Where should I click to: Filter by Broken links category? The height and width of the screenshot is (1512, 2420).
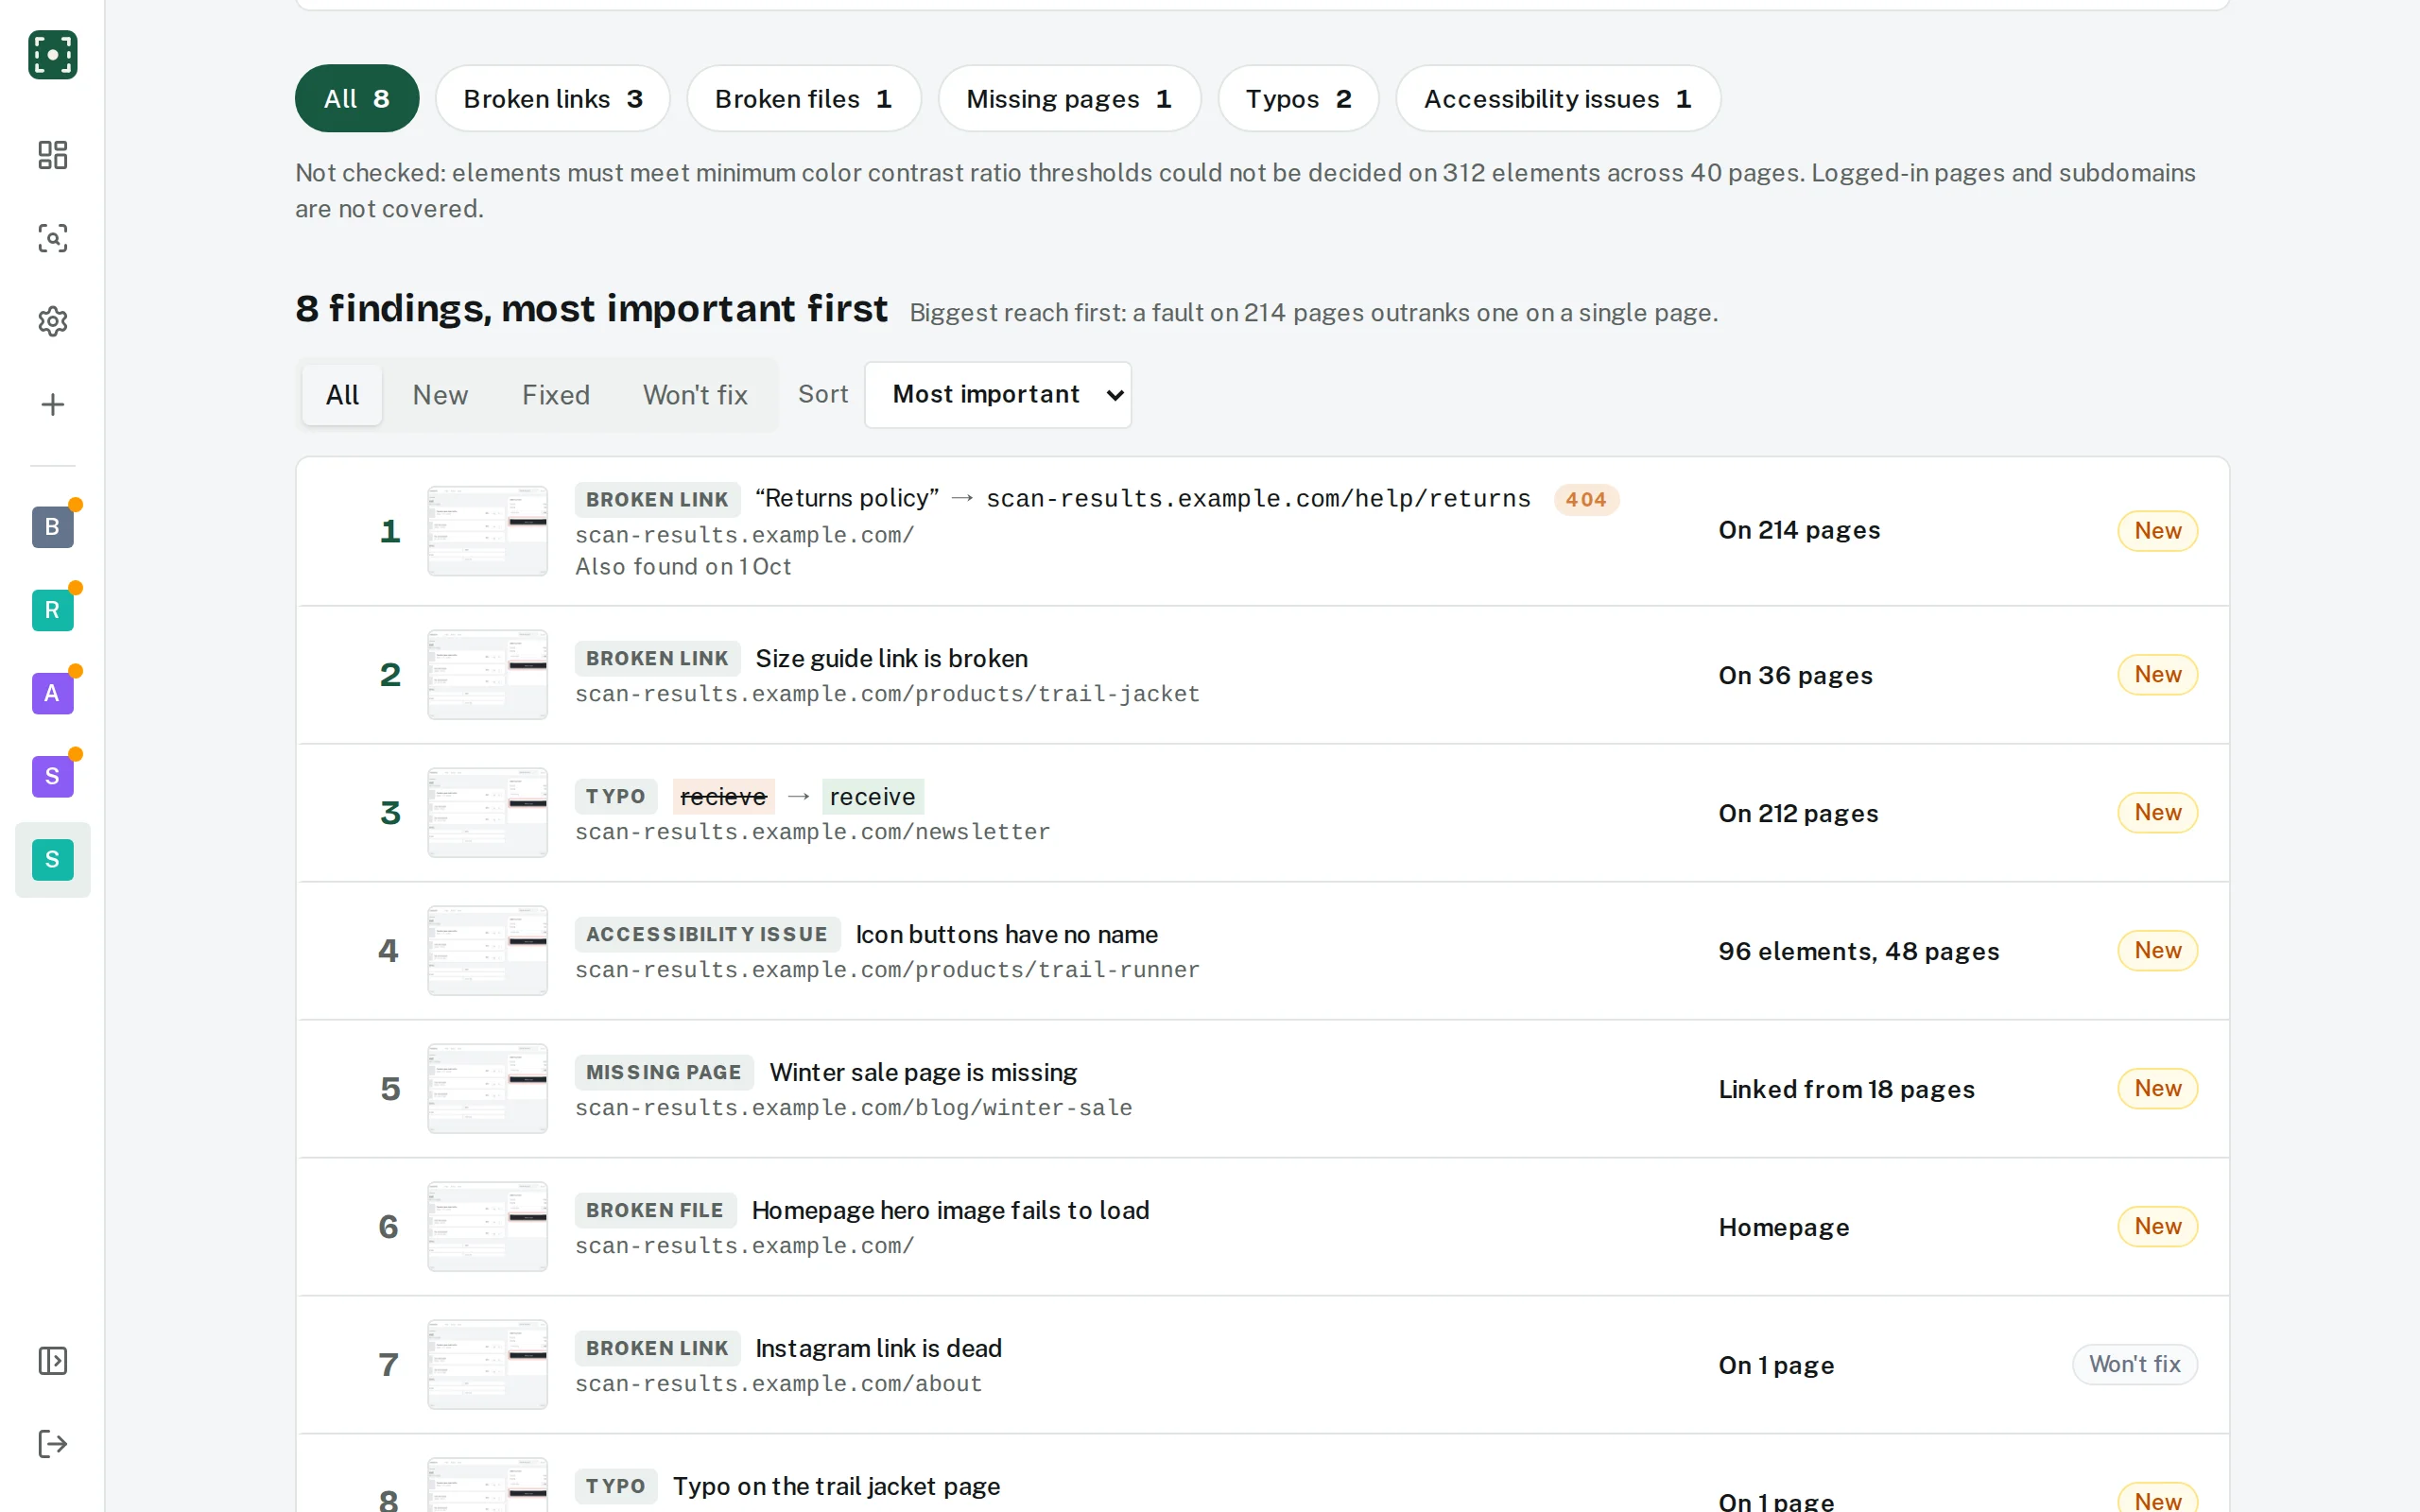553,98
